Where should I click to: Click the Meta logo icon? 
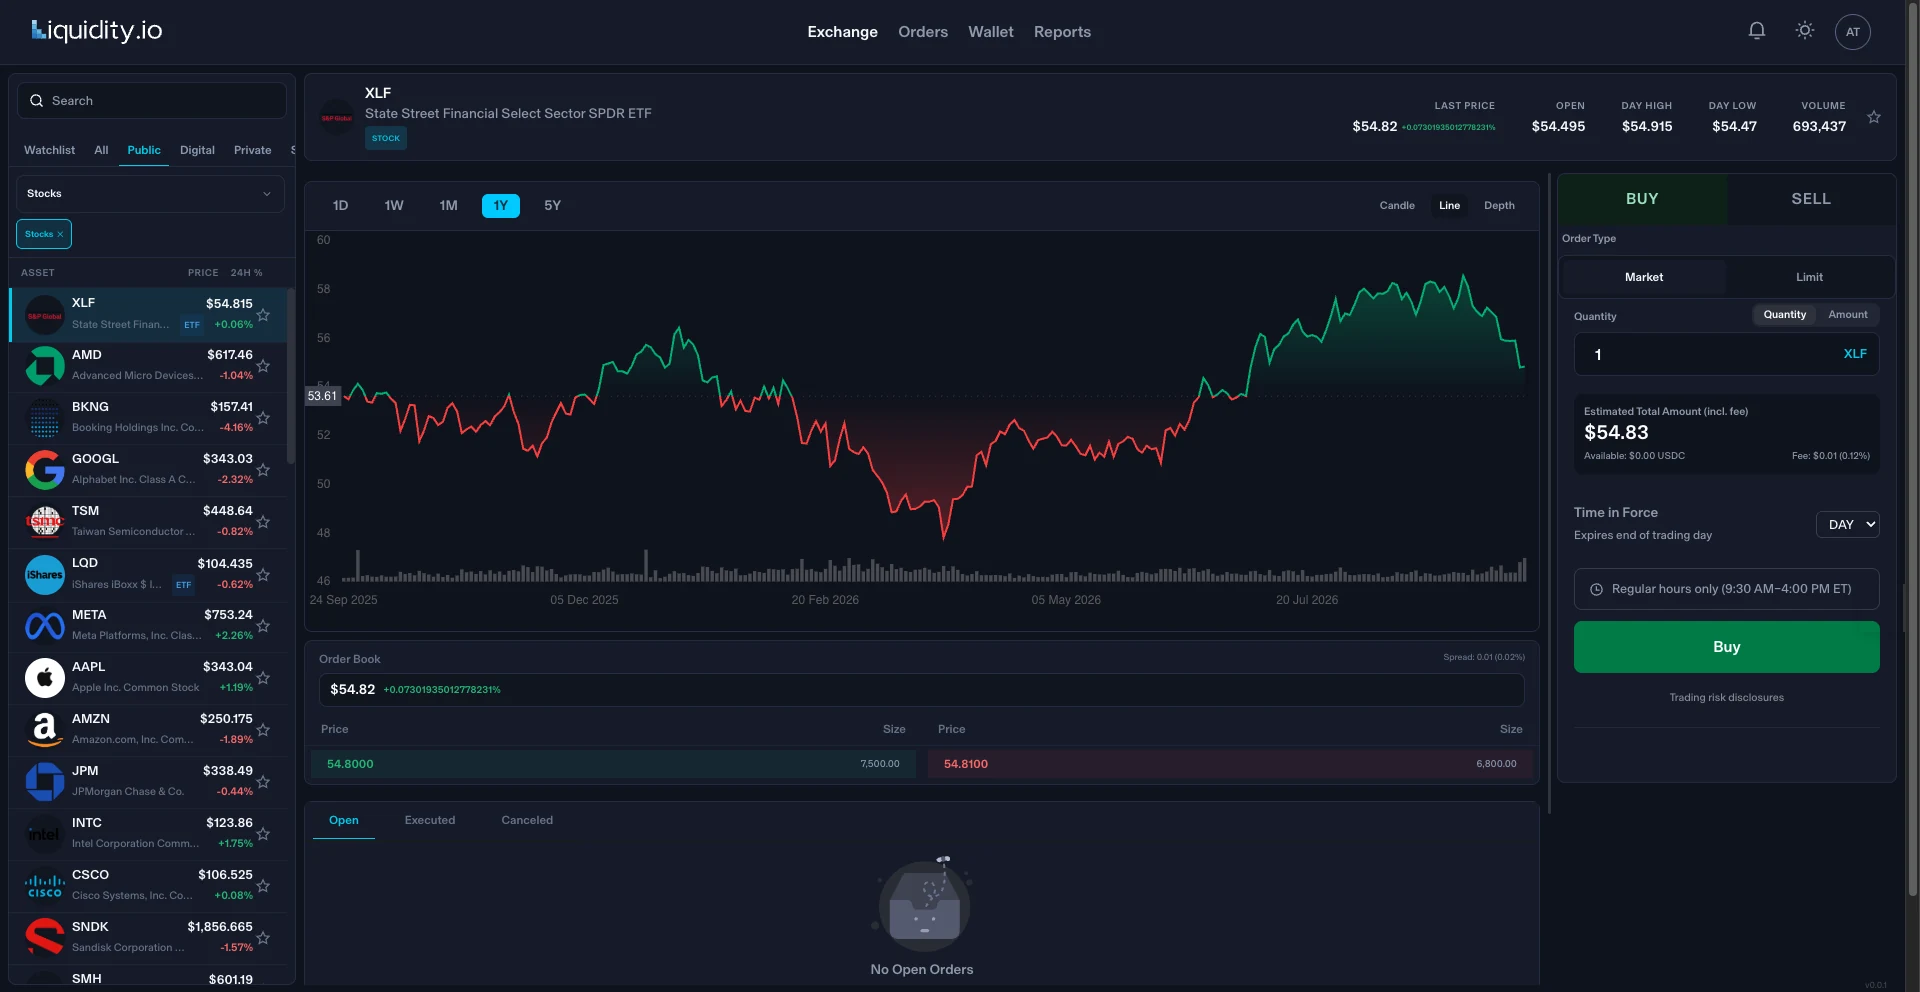pyautogui.click(x=44, y=626)
